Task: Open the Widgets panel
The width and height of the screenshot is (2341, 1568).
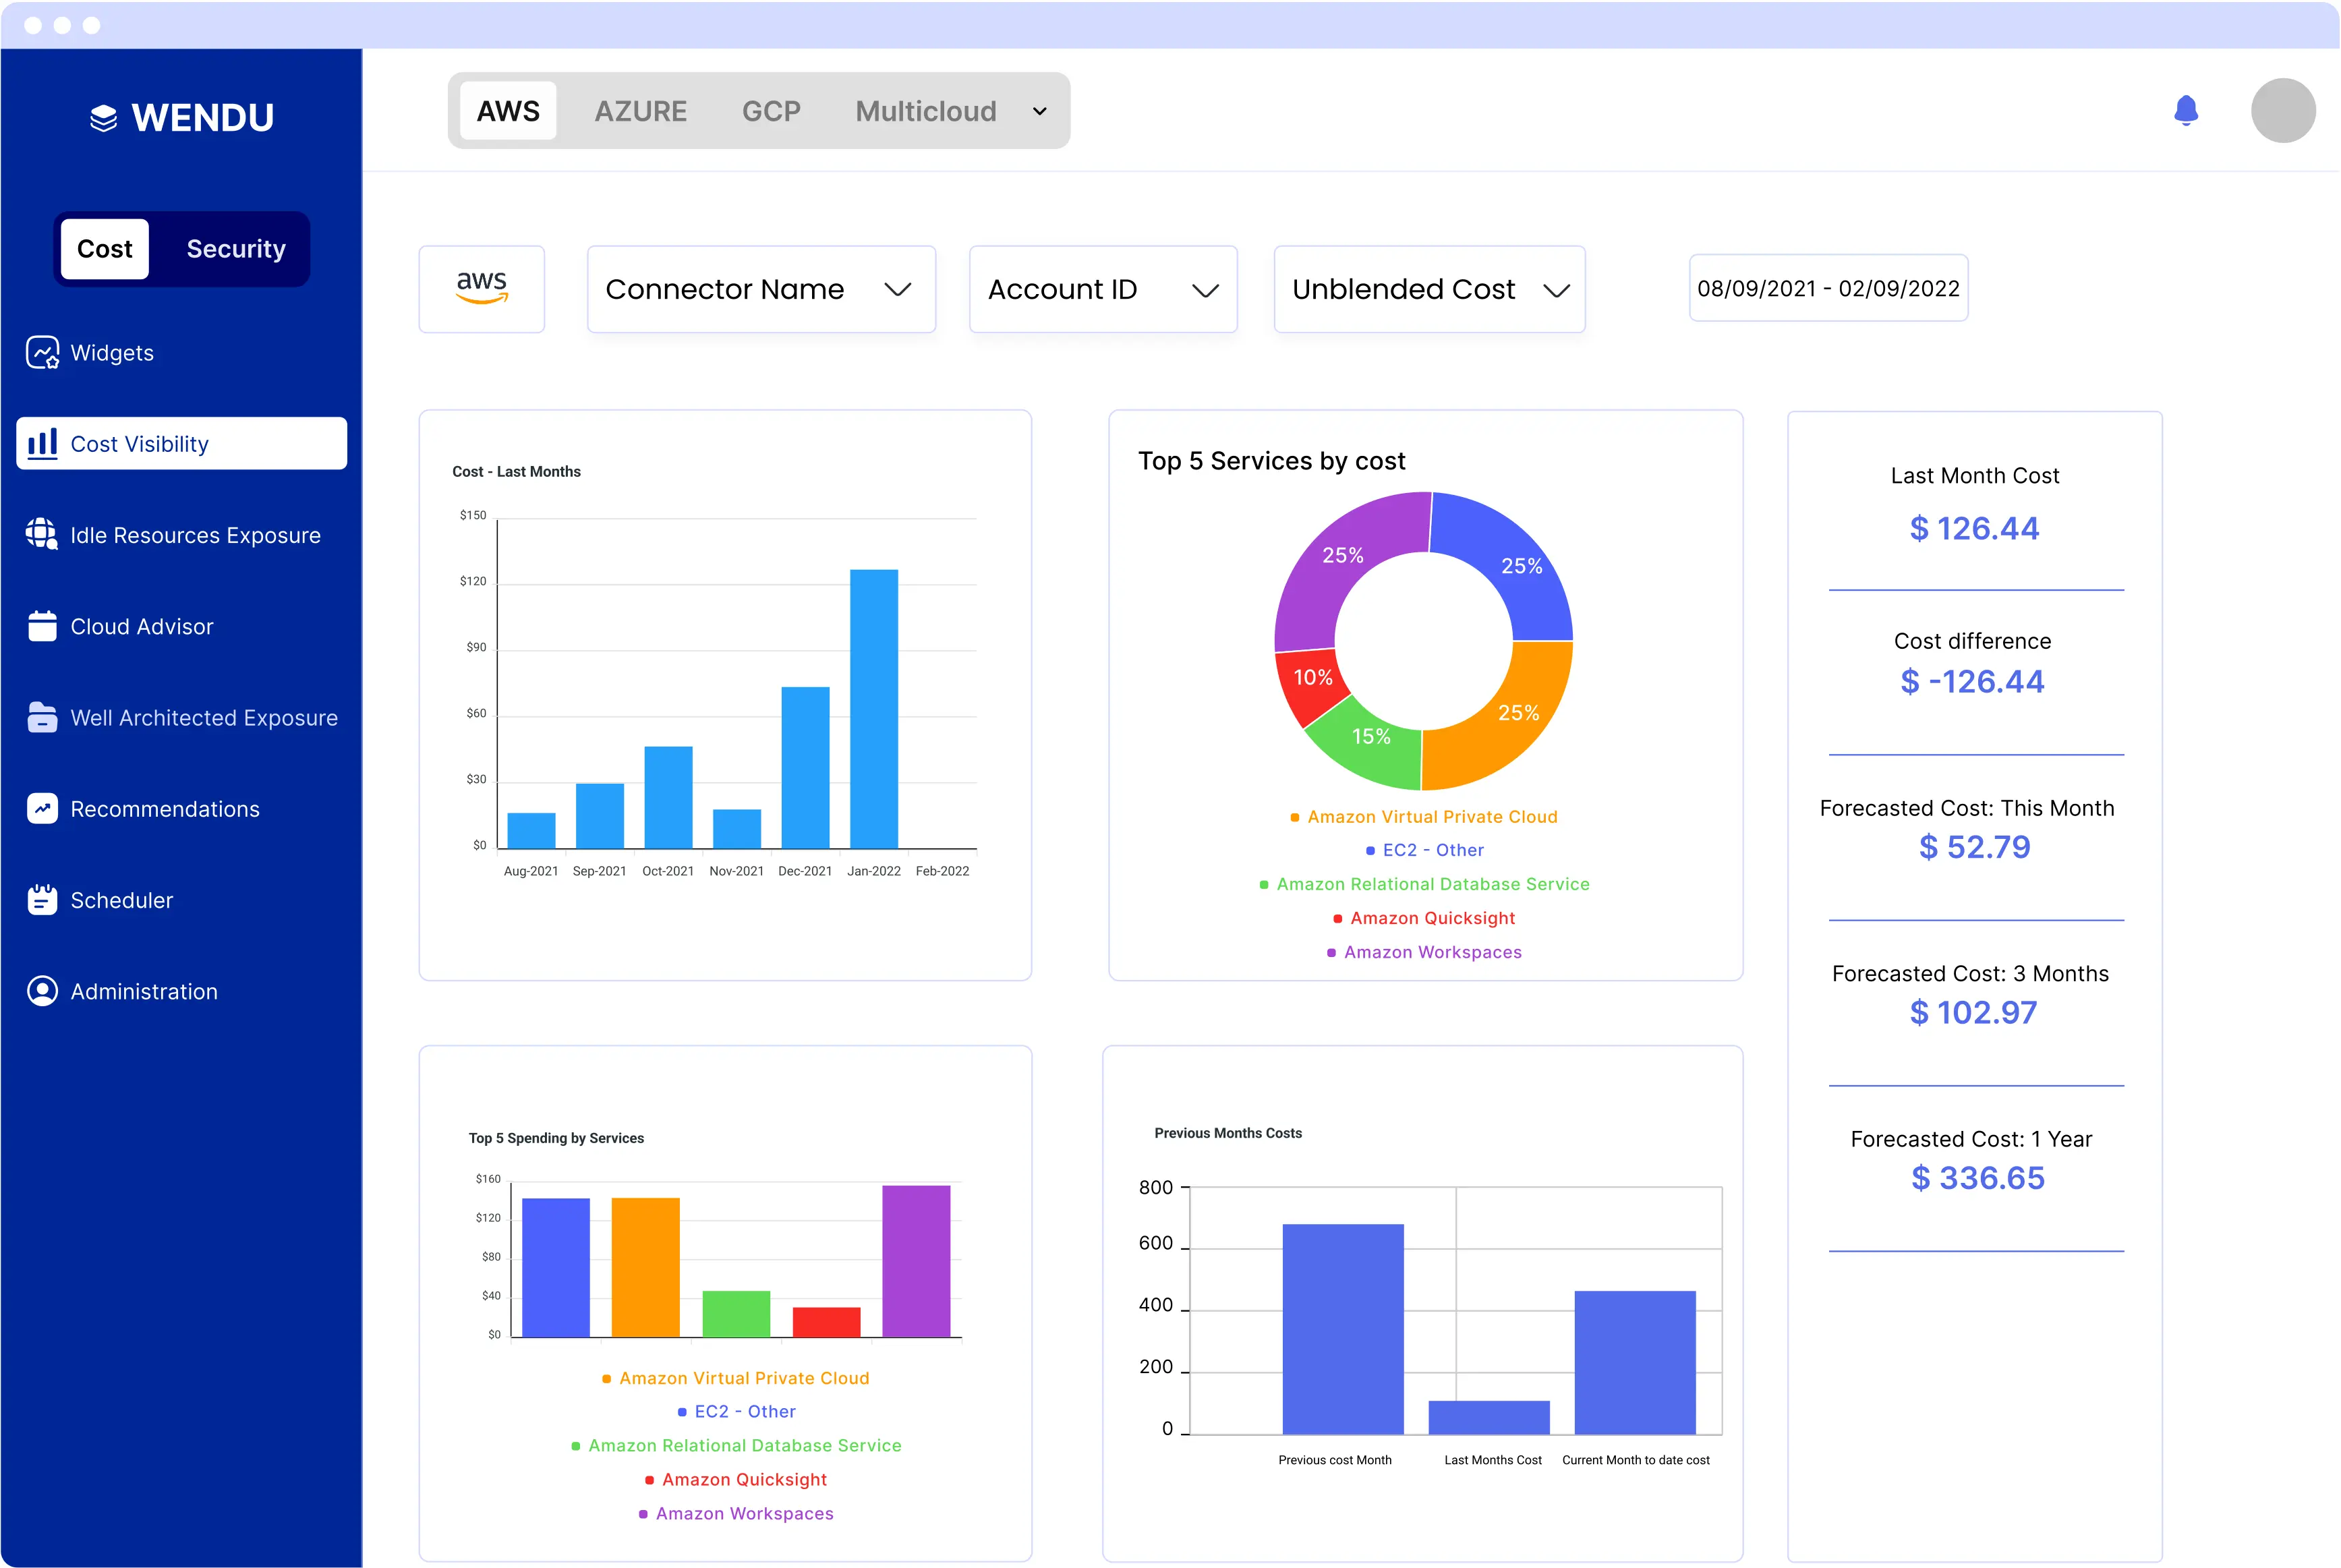Action: click(111, 352)
